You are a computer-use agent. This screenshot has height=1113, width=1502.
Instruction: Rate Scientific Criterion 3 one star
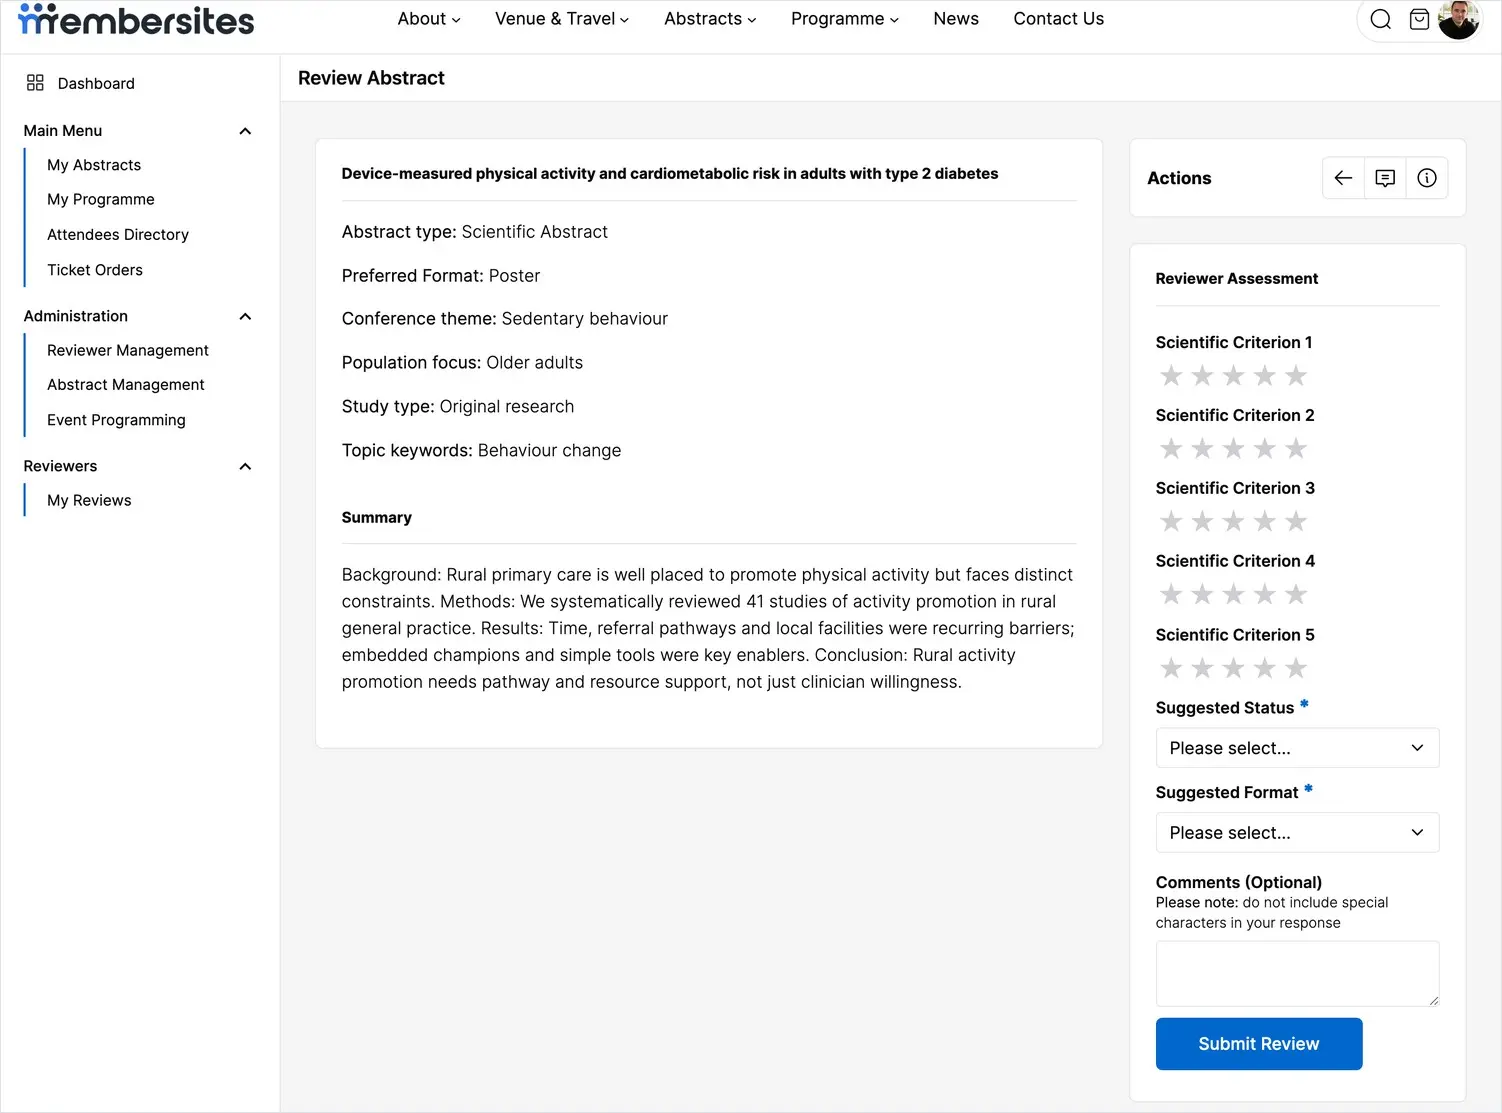(x=1171, y=522)
